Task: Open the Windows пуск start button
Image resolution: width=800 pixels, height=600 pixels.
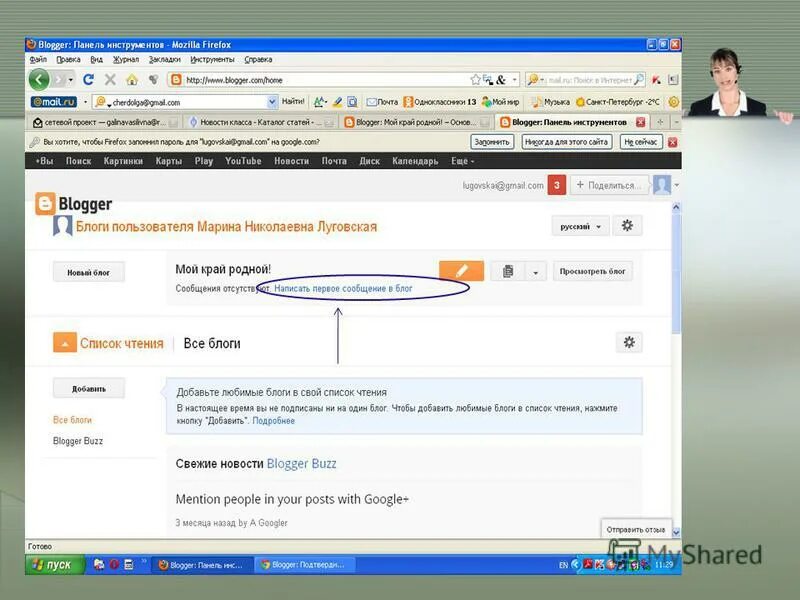Action: (54, 565)
